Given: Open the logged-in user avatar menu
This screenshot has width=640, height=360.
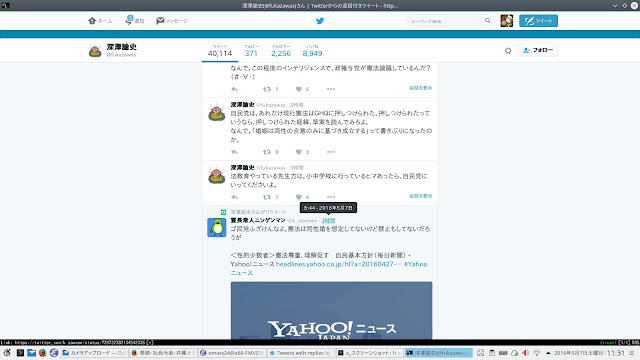Looking at the screenshot, I should tap(507, 21).
